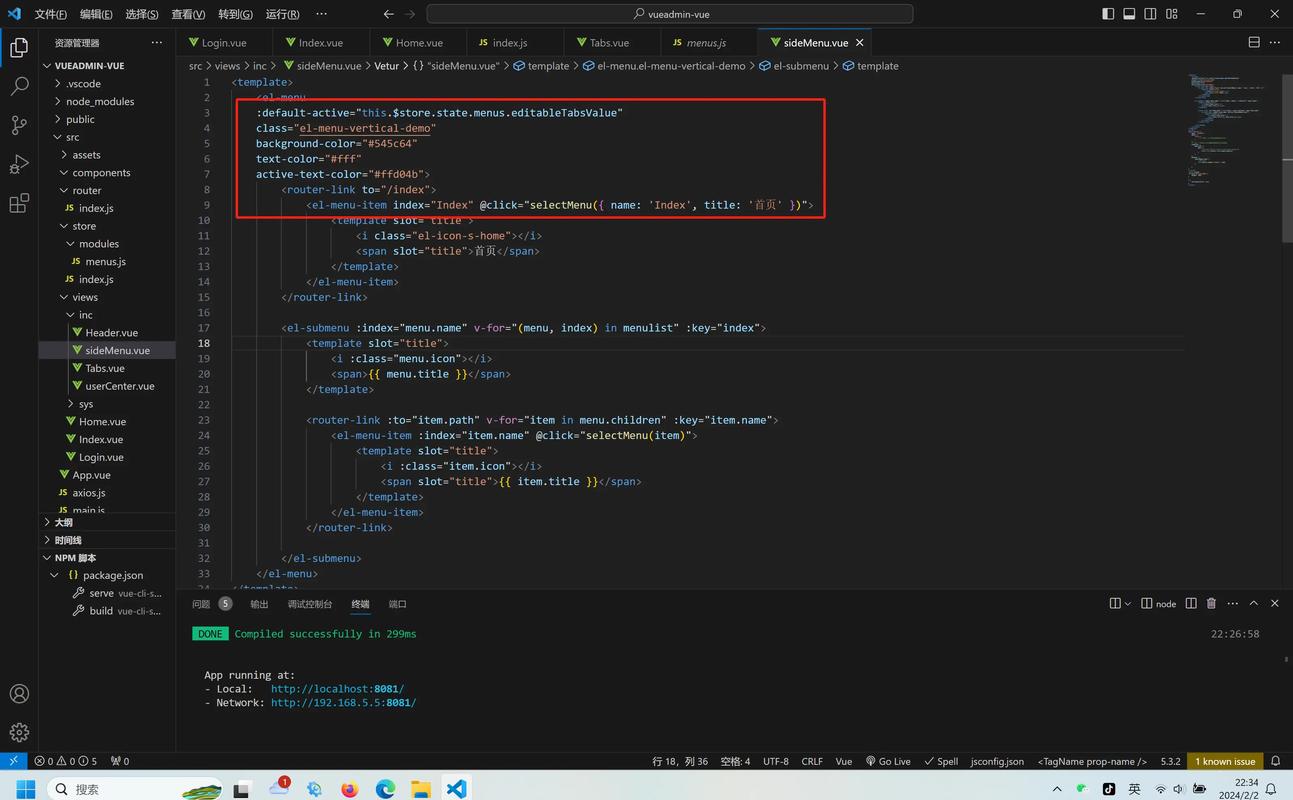The image size is (1293, 800).
Task: Open the Source Control view
Action: coord(19,125)
